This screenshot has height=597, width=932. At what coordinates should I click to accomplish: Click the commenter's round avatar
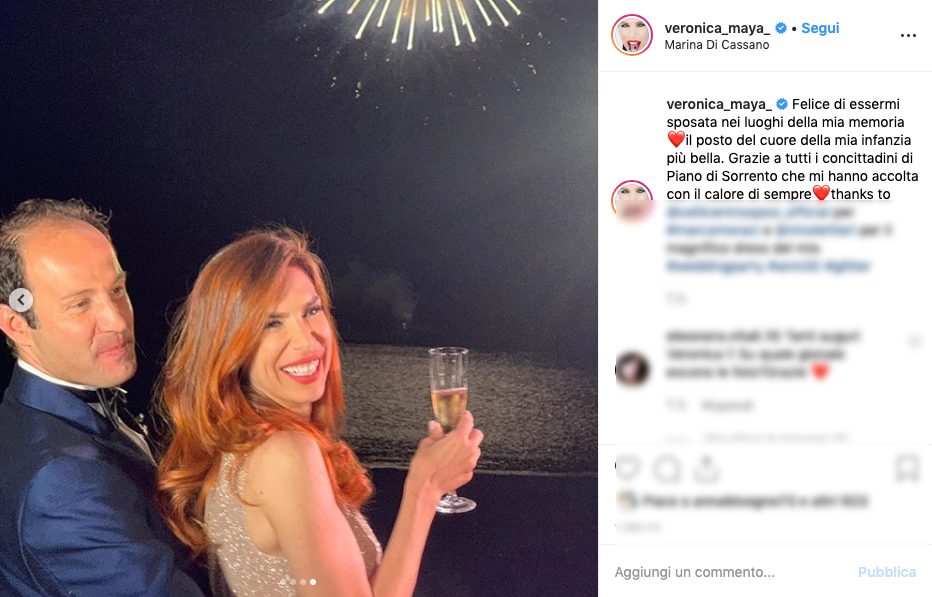[x=632, y=369]
